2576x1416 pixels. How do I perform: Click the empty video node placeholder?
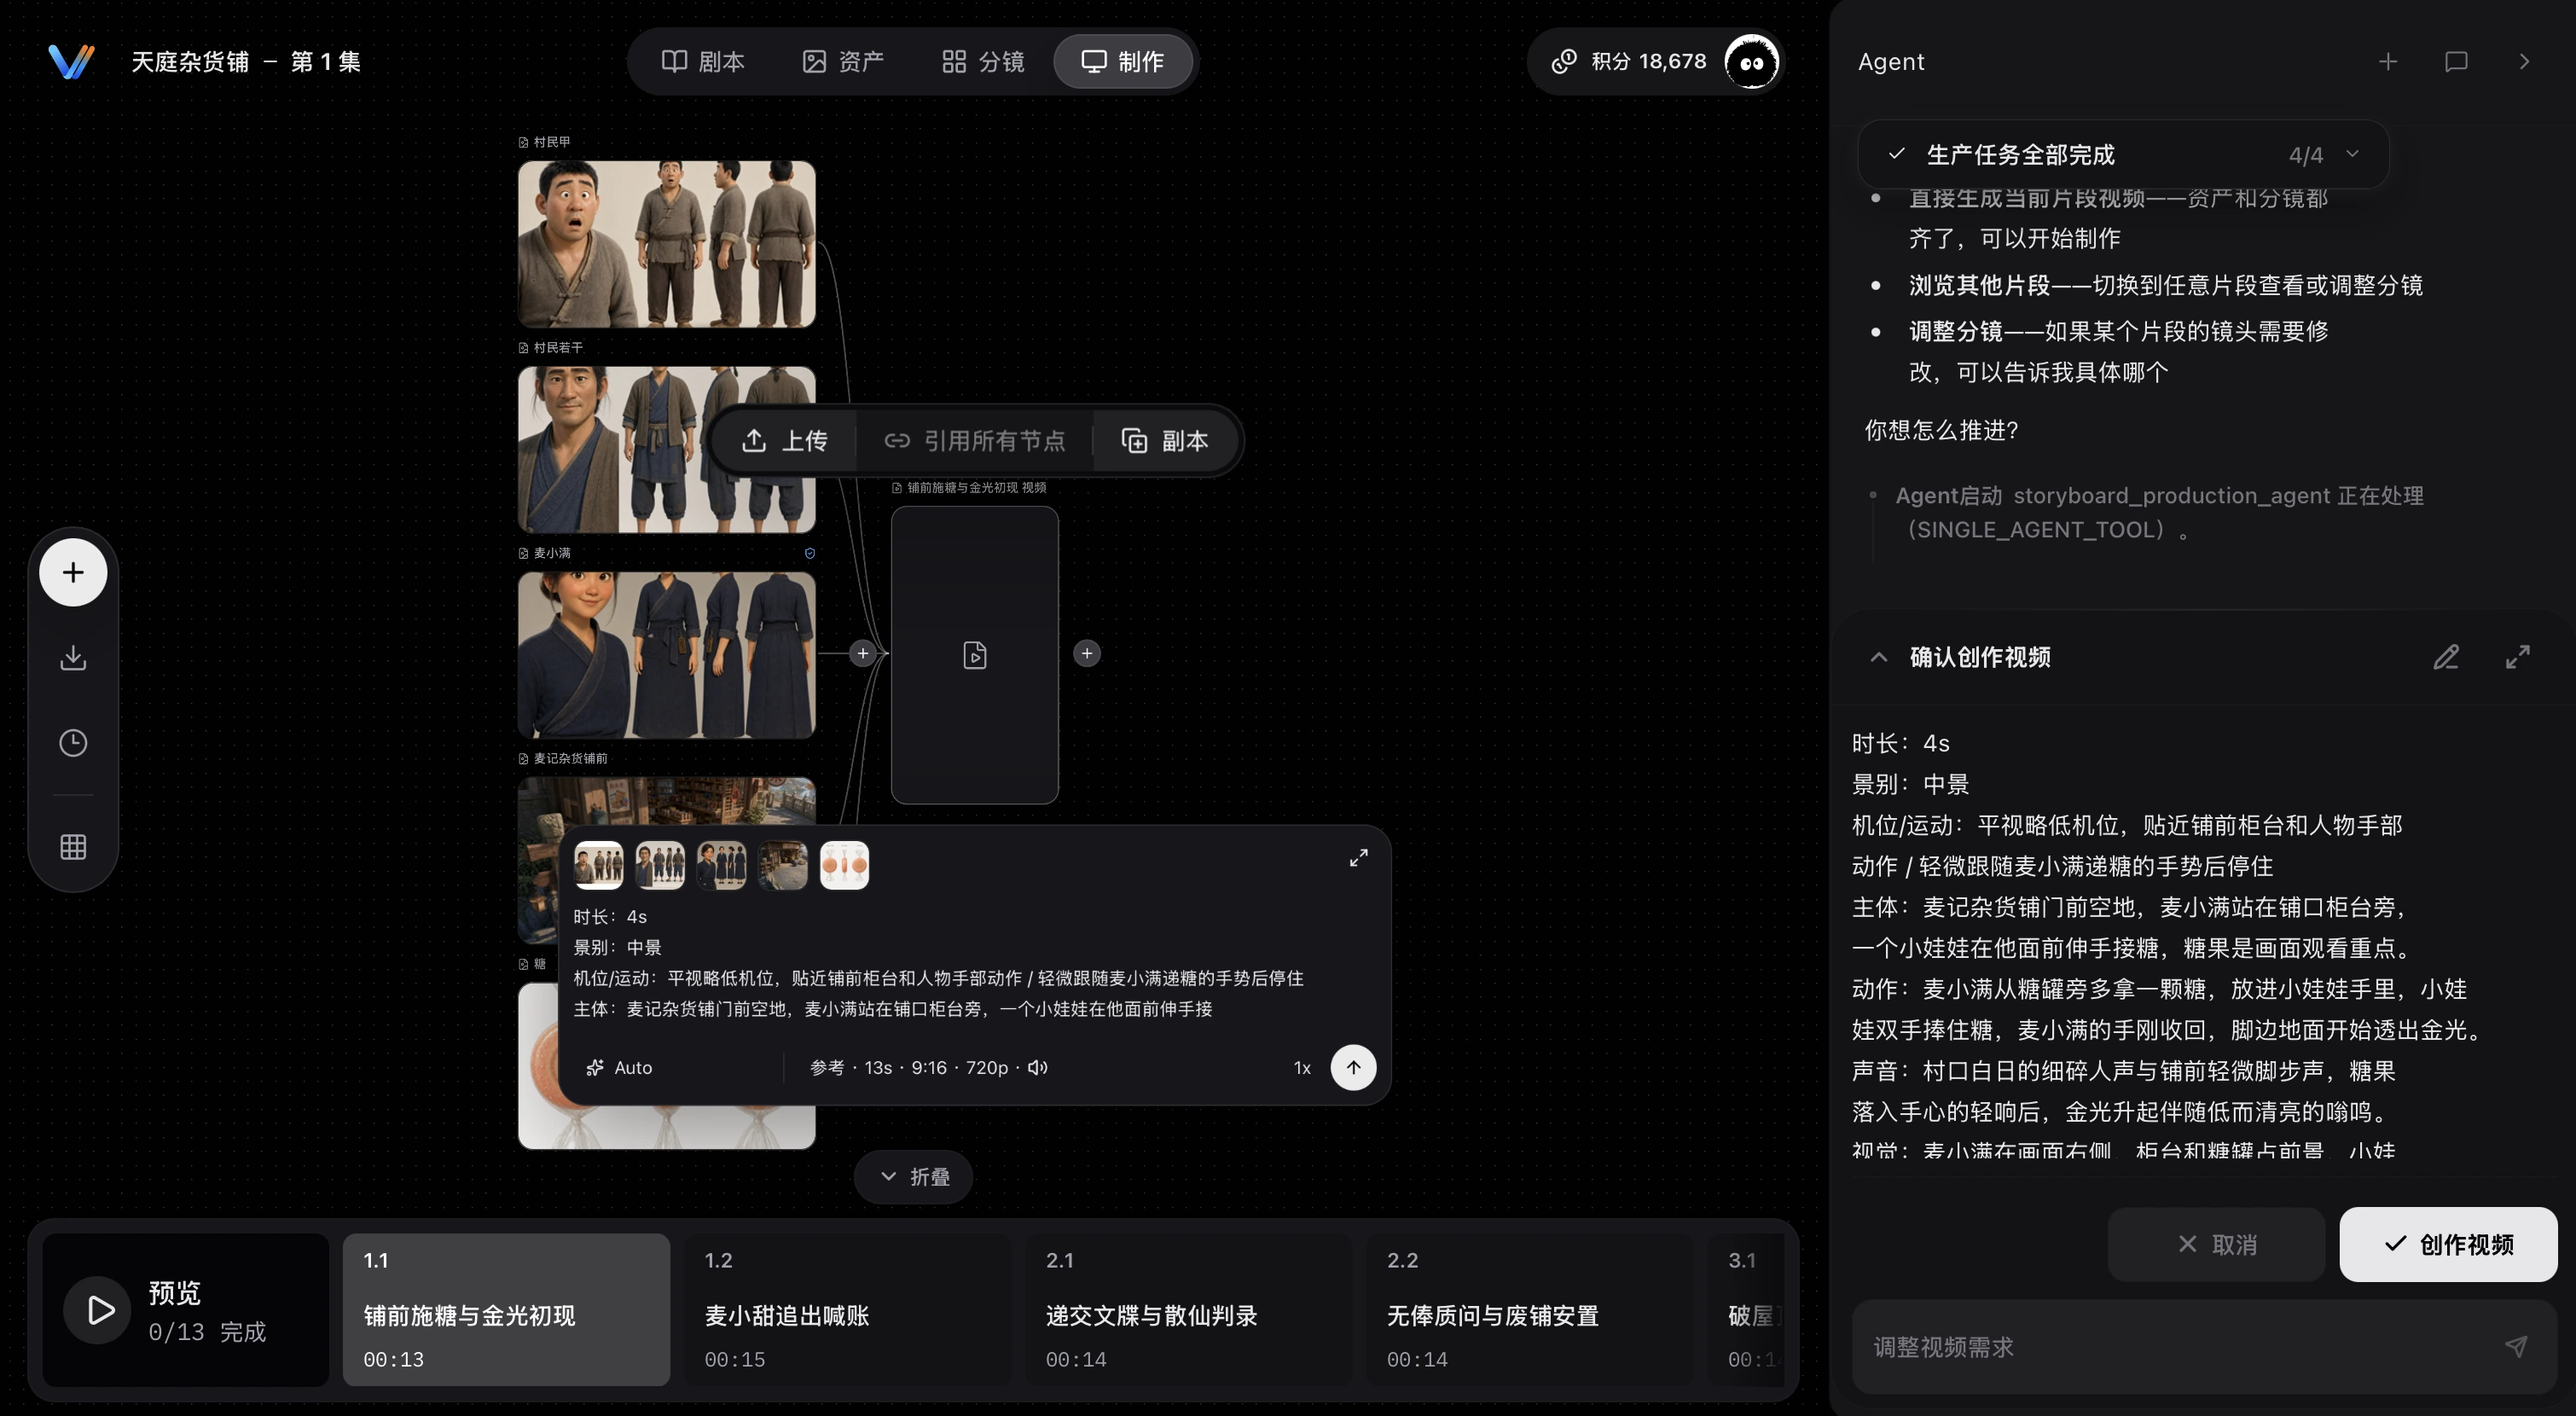coord(974,654)
